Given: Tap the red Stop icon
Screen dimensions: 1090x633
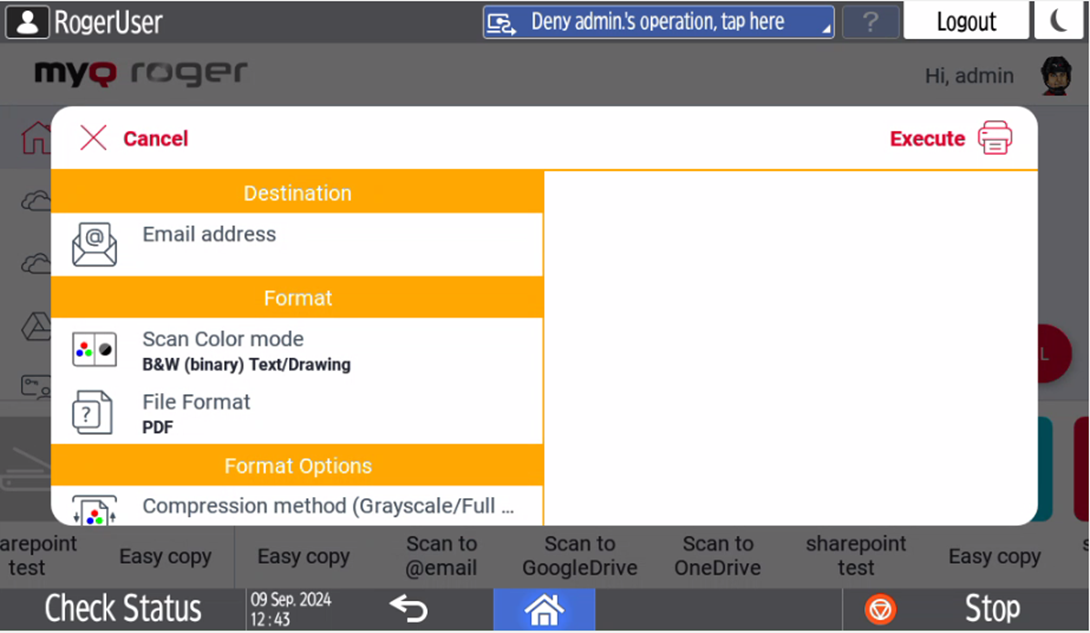Looking at the screenshot, I should coord(880,608).
